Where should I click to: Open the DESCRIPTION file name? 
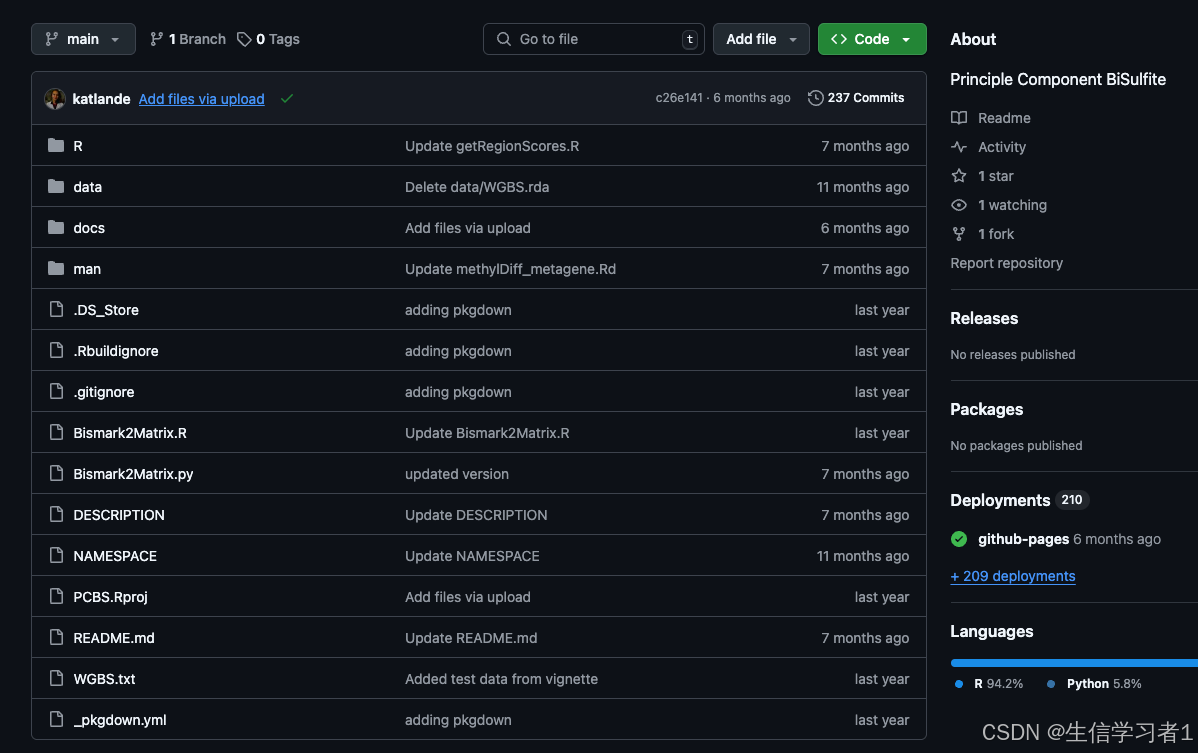point(118,515)
